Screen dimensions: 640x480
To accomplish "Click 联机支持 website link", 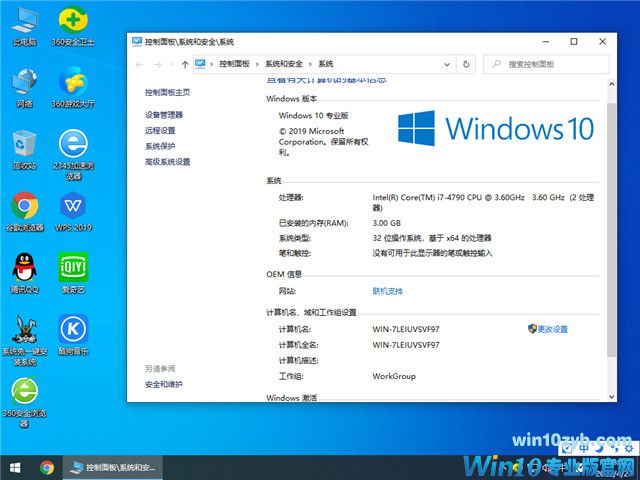I will pyautogui.click(x=387, y=291).
